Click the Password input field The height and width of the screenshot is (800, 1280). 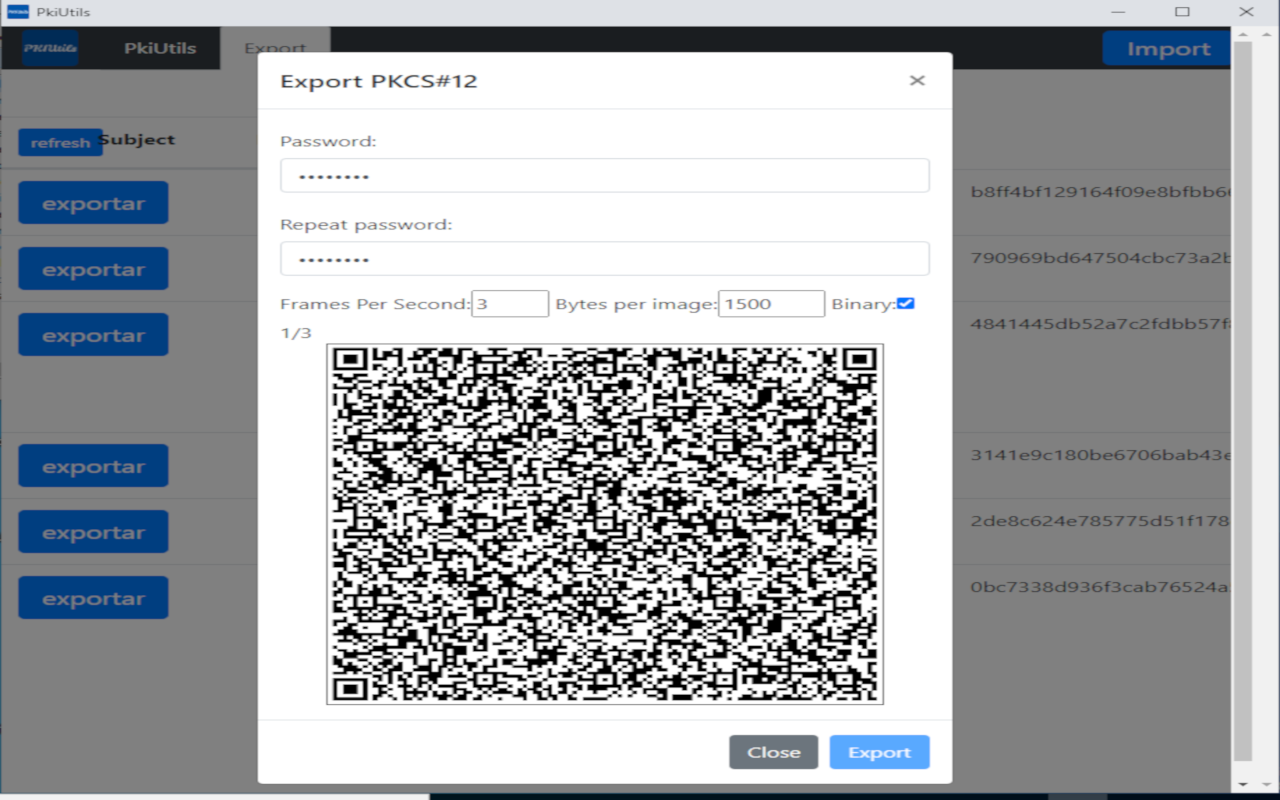604,175
